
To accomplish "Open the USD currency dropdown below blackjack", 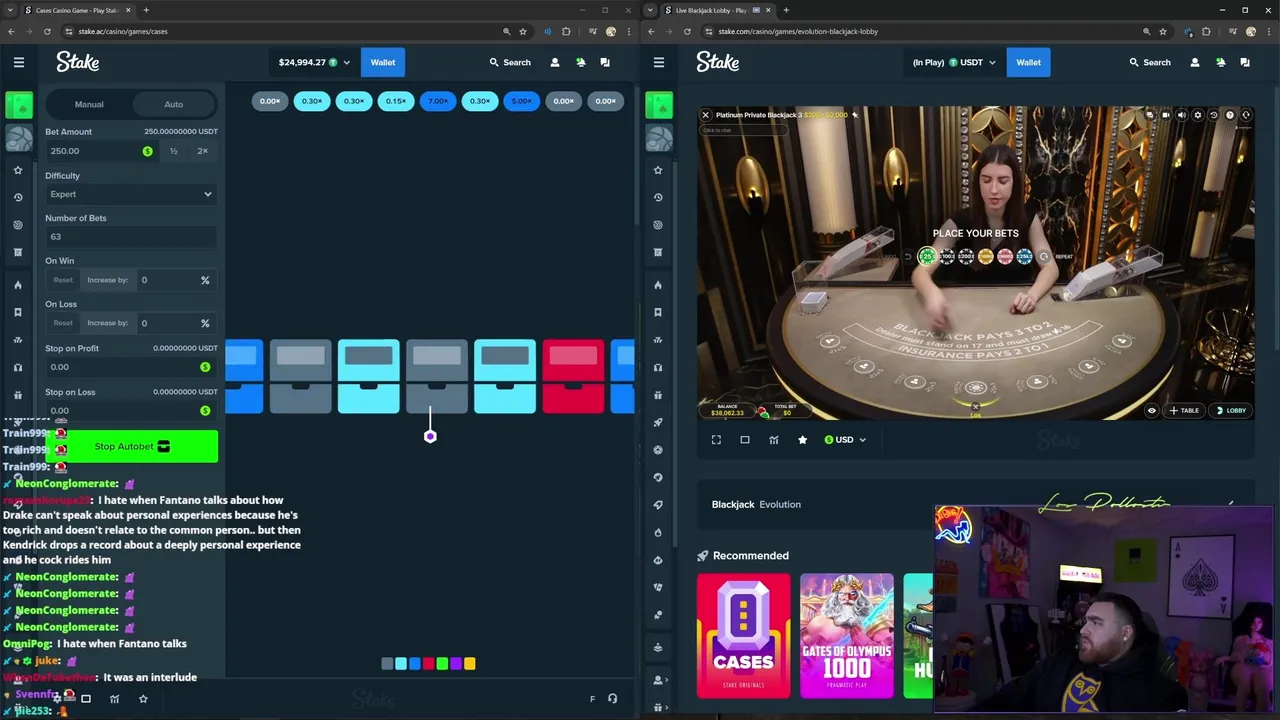I will click(845, 440).
